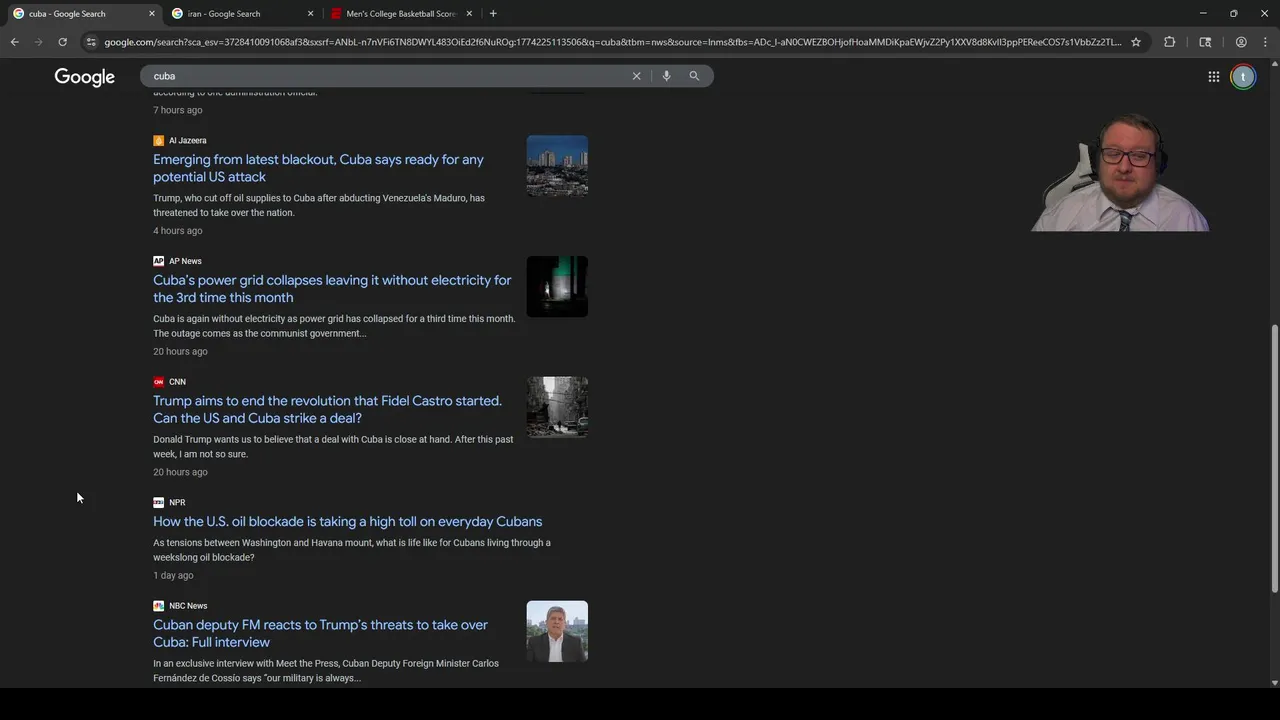1280x720 pixels.
Task: Switch to the 'iran - Google Search' tab
Action: click(242, 14)
